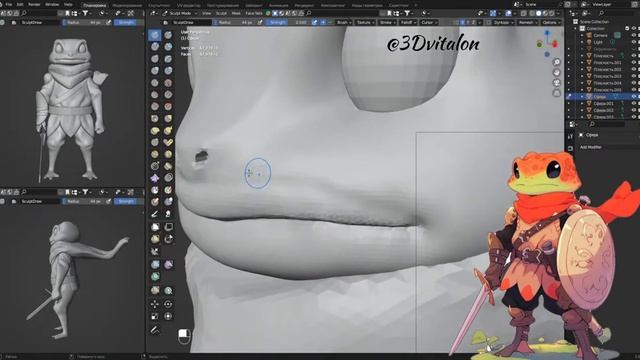The height and width of the screenshot is (360, 640).
Task: Adjust main viewport Strength slider
Action: point(289,22)
